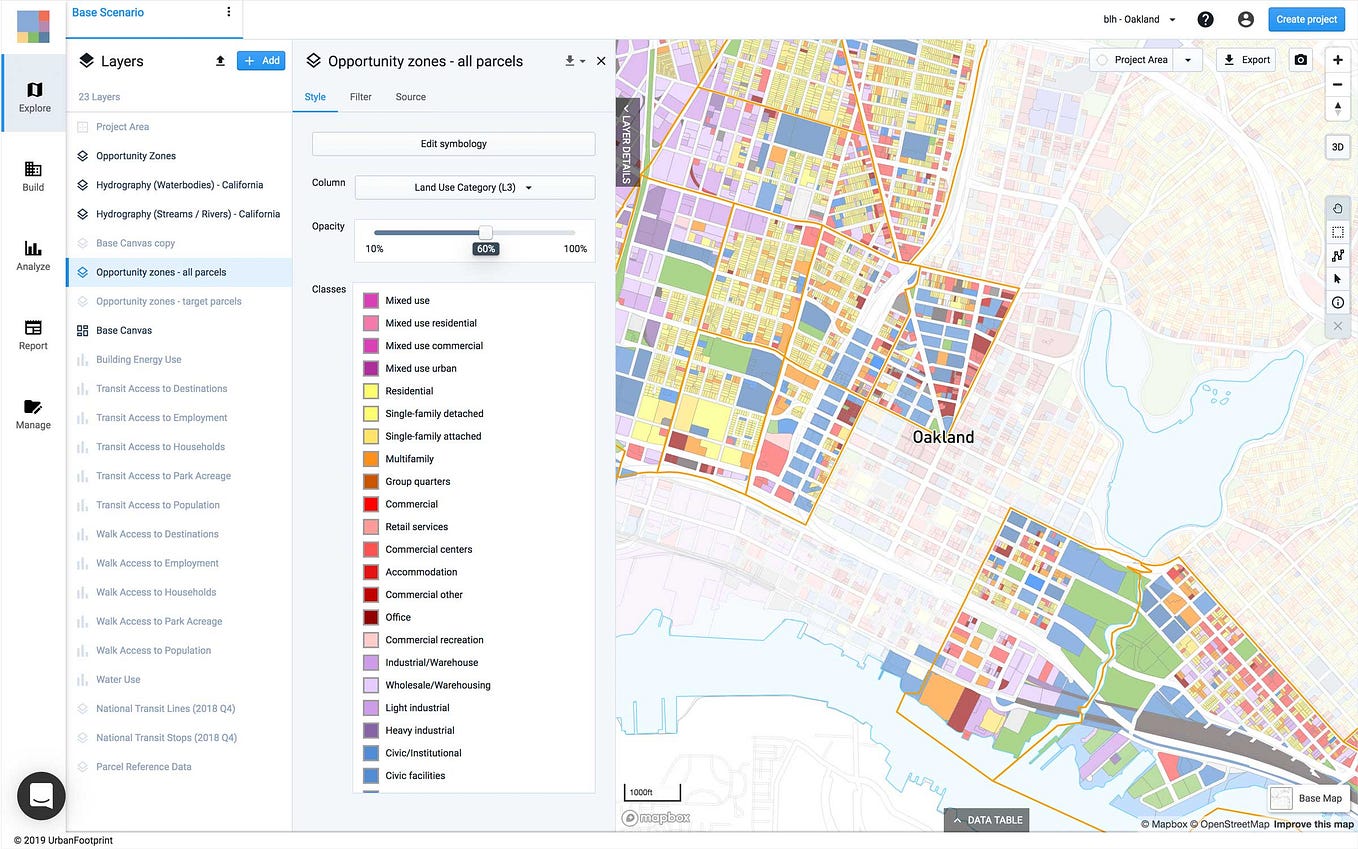Zoom in on the map
Screen dimensions: 1358x849
[1337, 60]
